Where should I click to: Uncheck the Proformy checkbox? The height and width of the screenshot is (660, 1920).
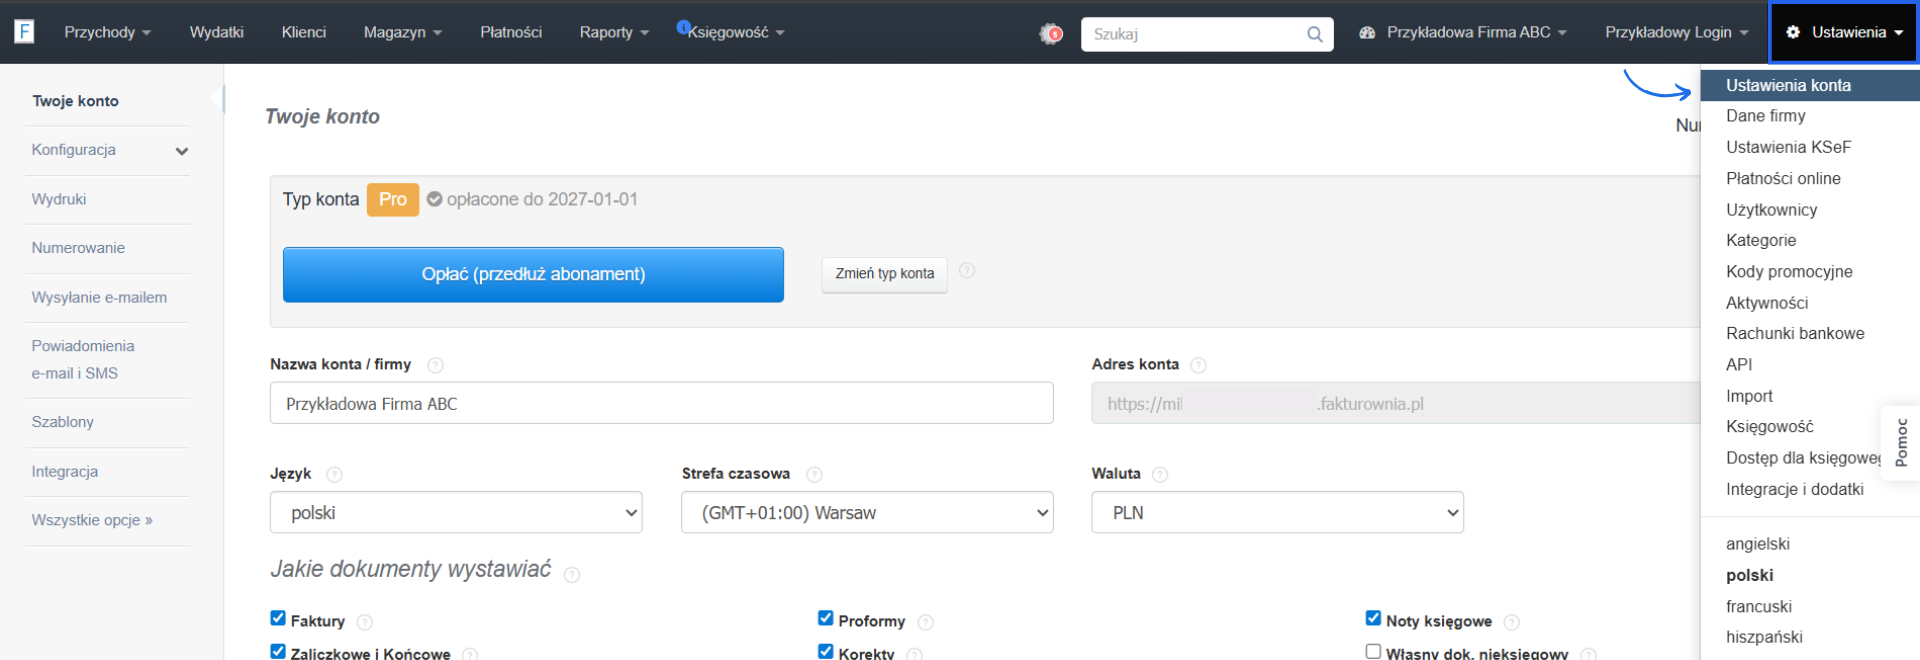pos(825,618)
